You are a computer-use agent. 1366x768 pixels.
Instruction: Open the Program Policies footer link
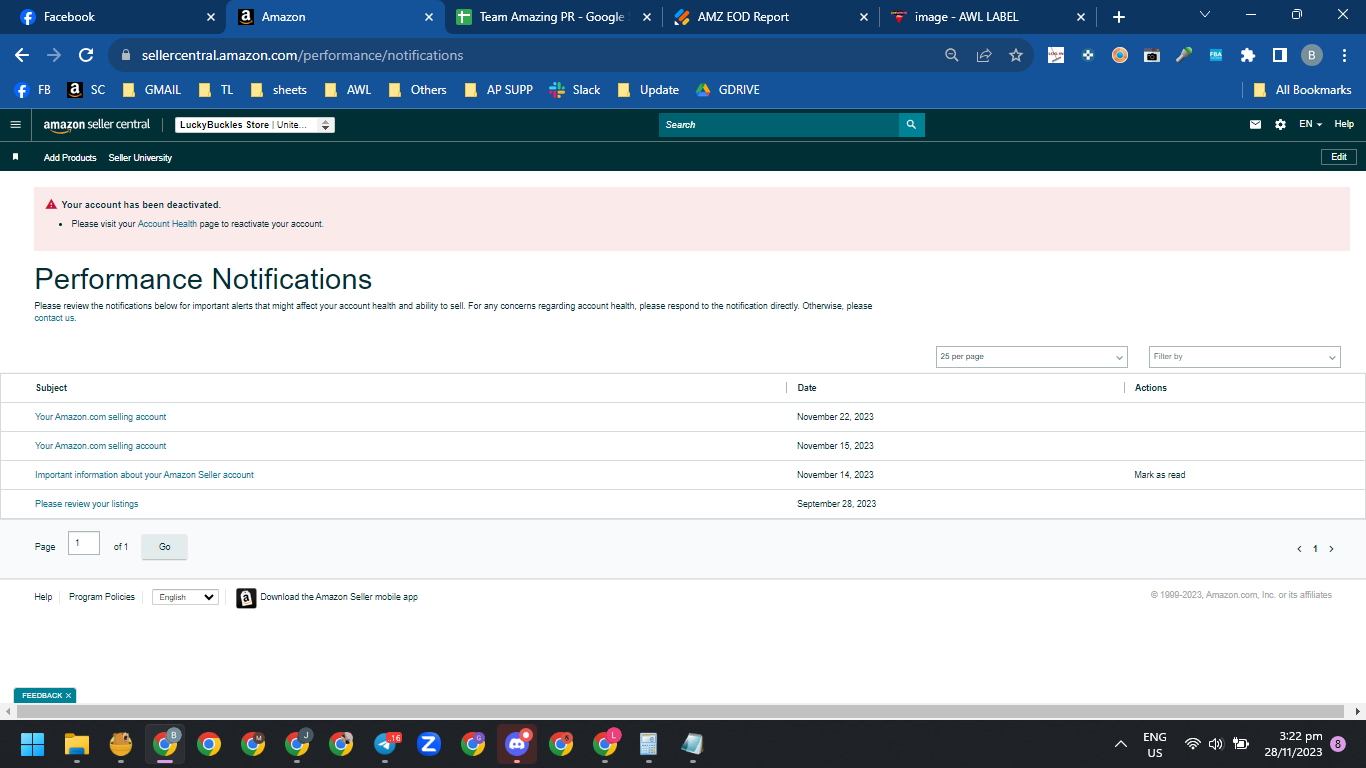coord(102,597)
